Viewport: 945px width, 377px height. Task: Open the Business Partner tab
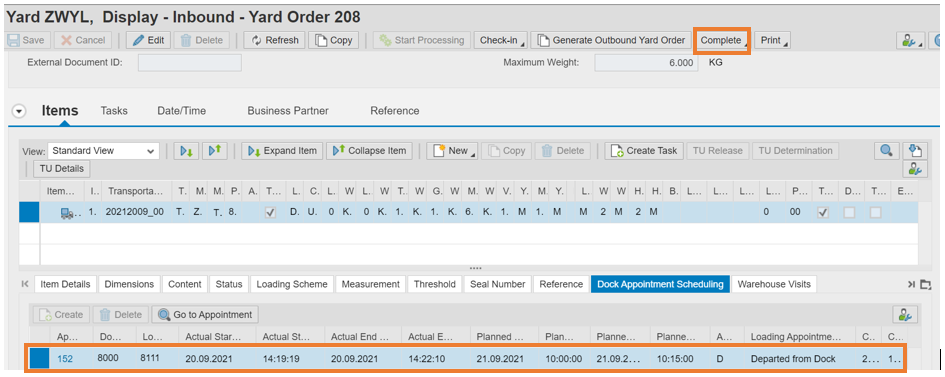click(x=288, y=111)
